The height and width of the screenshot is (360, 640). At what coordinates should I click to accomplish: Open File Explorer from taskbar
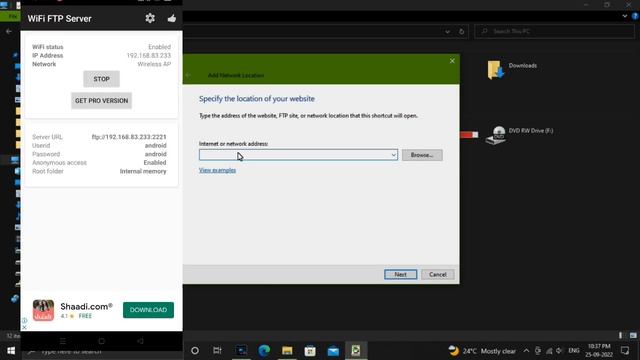pos(287,350)
